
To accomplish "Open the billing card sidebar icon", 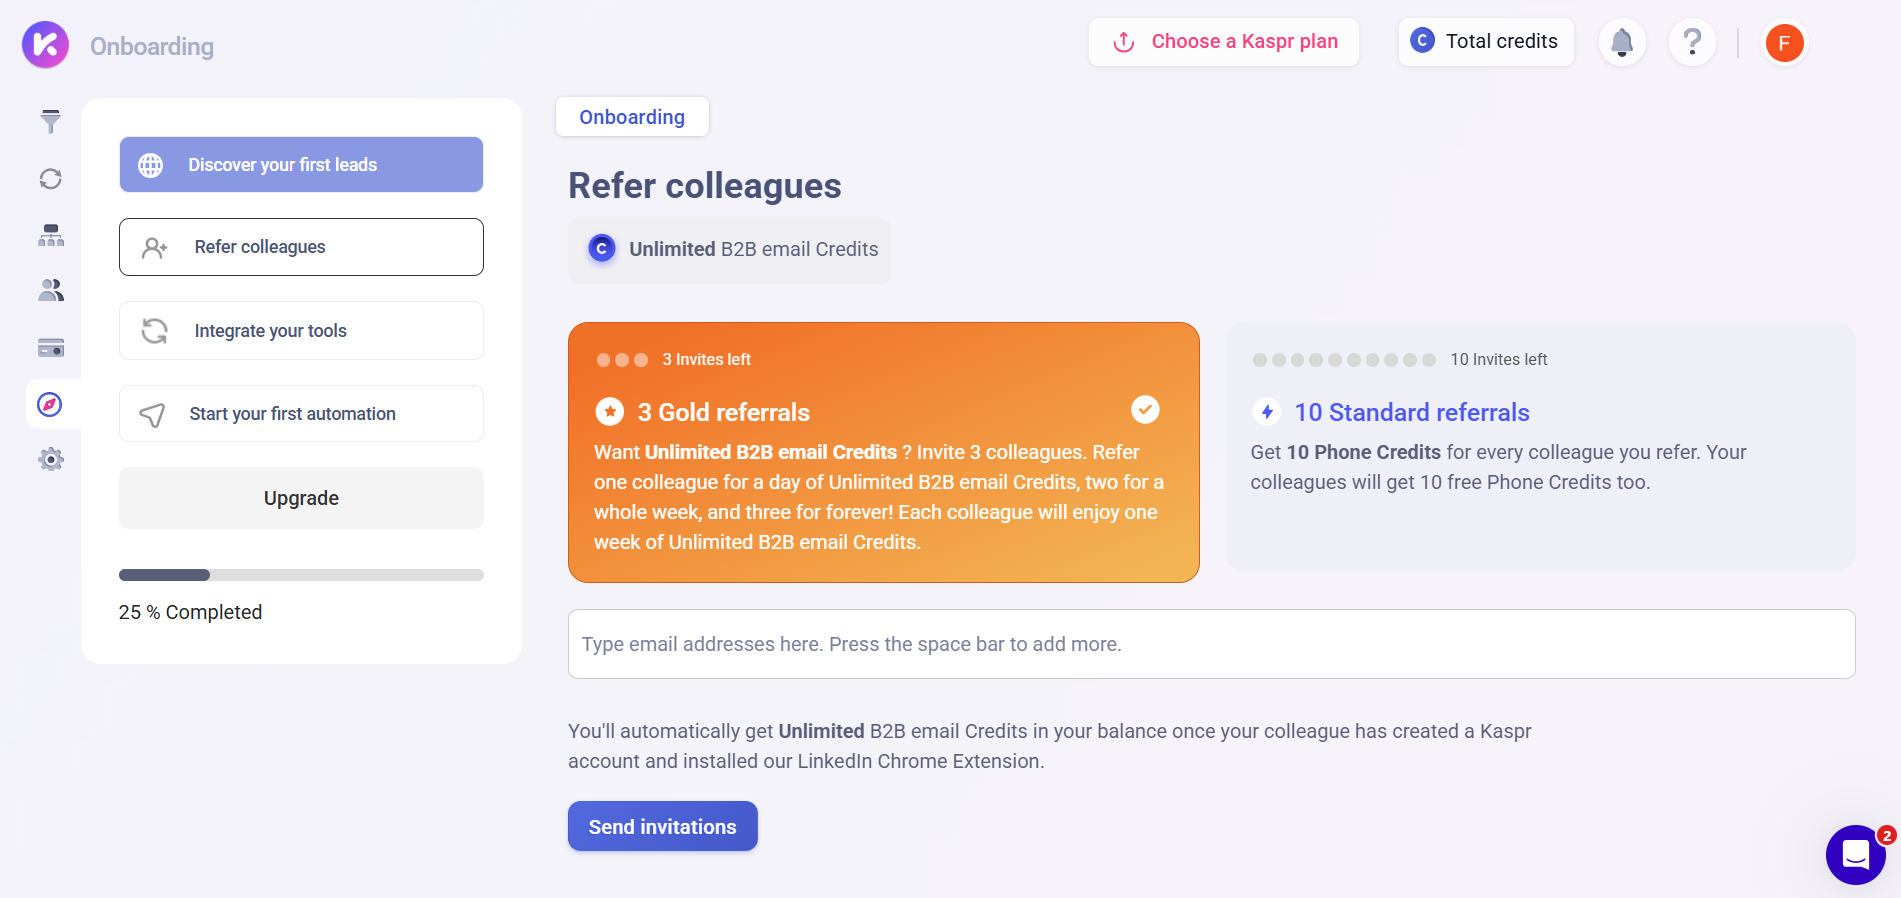I will point(51,348).
